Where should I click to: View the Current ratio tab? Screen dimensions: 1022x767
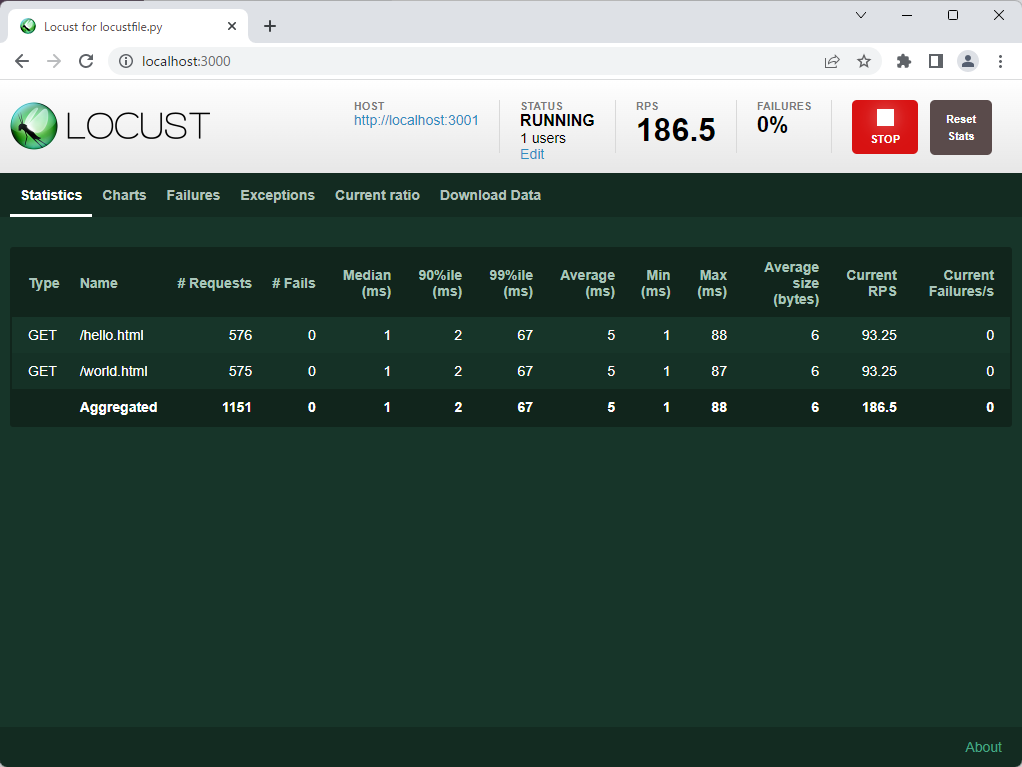pyautogui.click(x=377, y=195)
